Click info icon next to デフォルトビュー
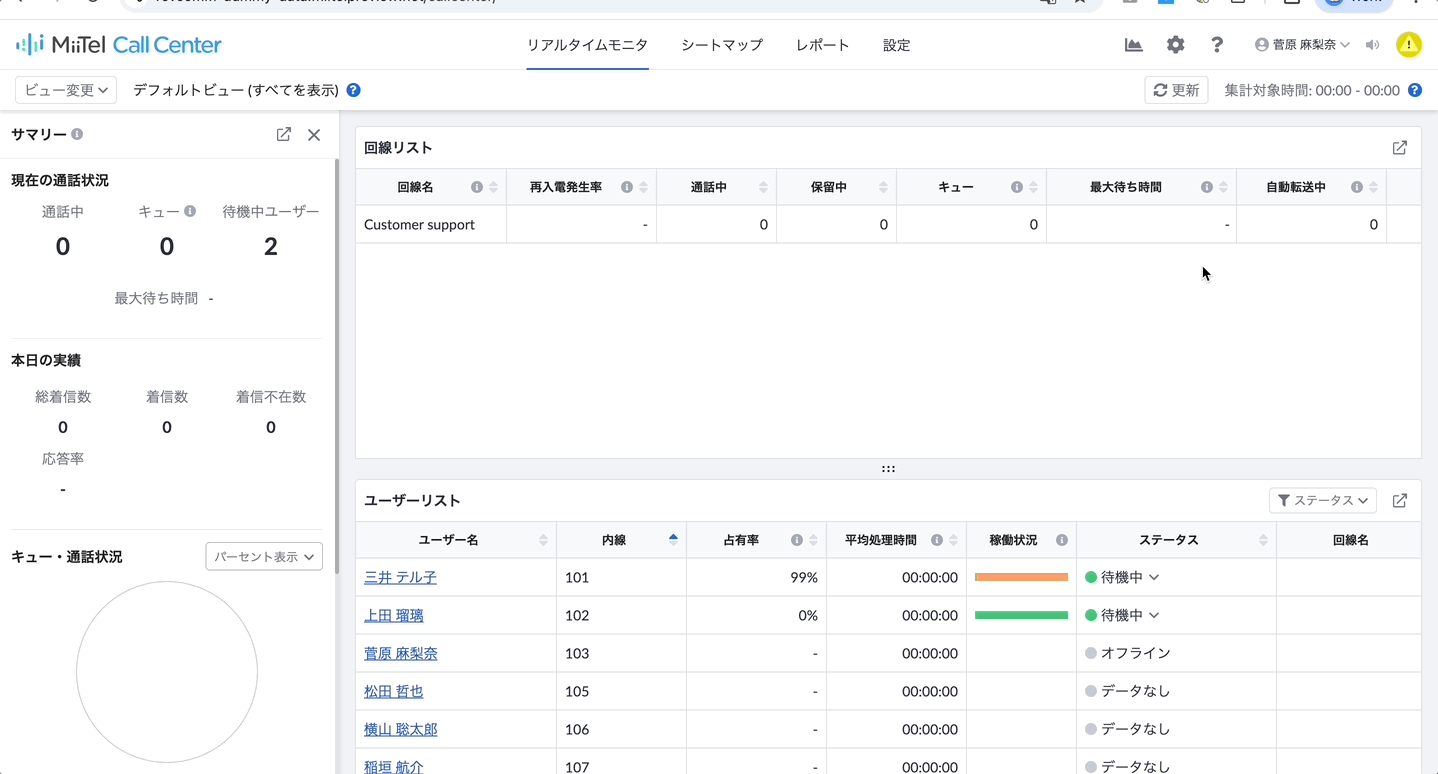This screenshot has height=774, width=1438. click(353, 90)
